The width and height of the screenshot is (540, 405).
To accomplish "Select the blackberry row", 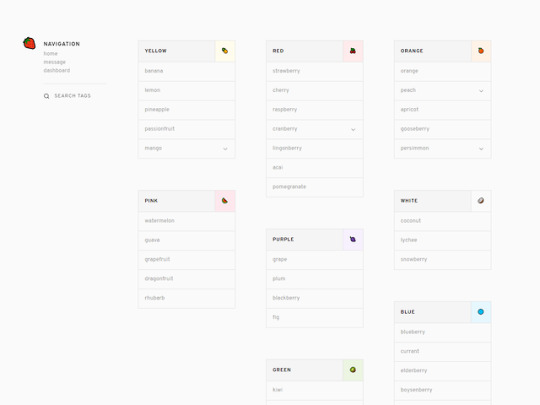I will coord(315,298).
